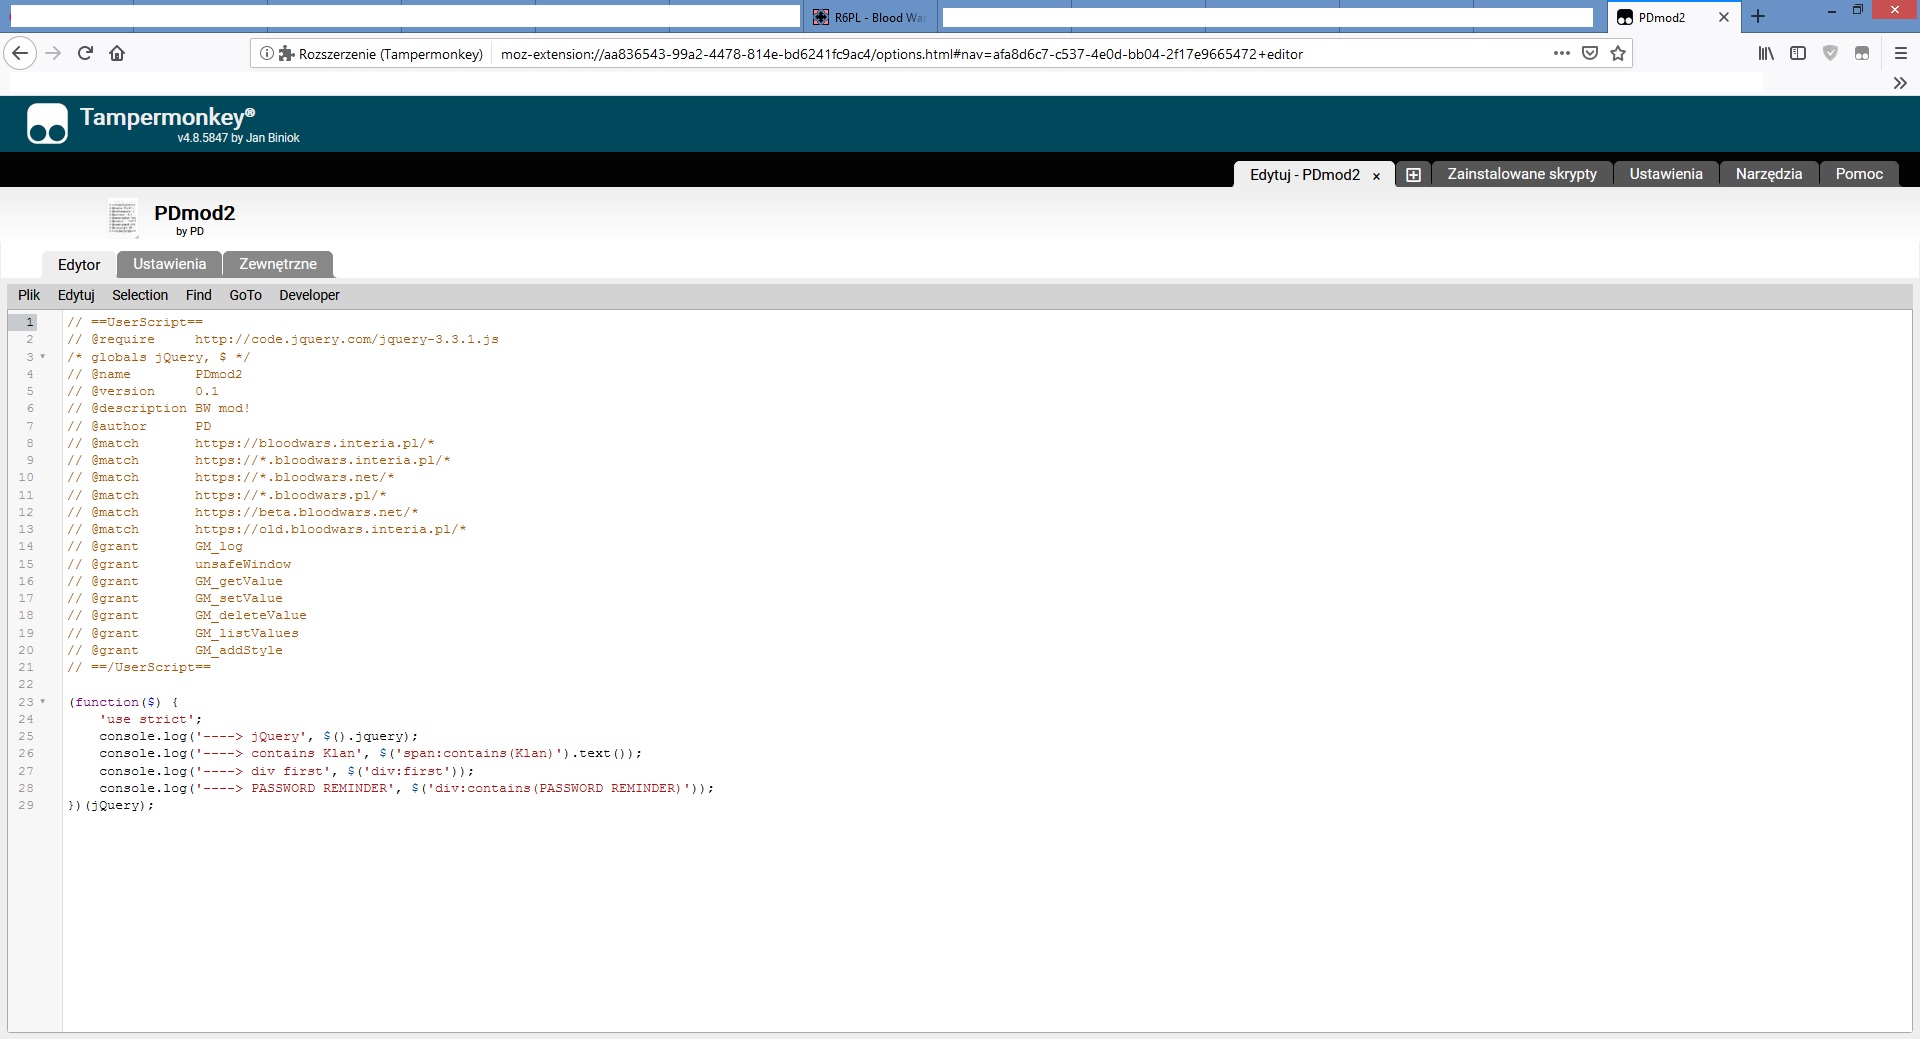This screenshot has width=1920, height=1040.
Task: Navigate back using the back arrow
Action: click(x=19, y=53)
